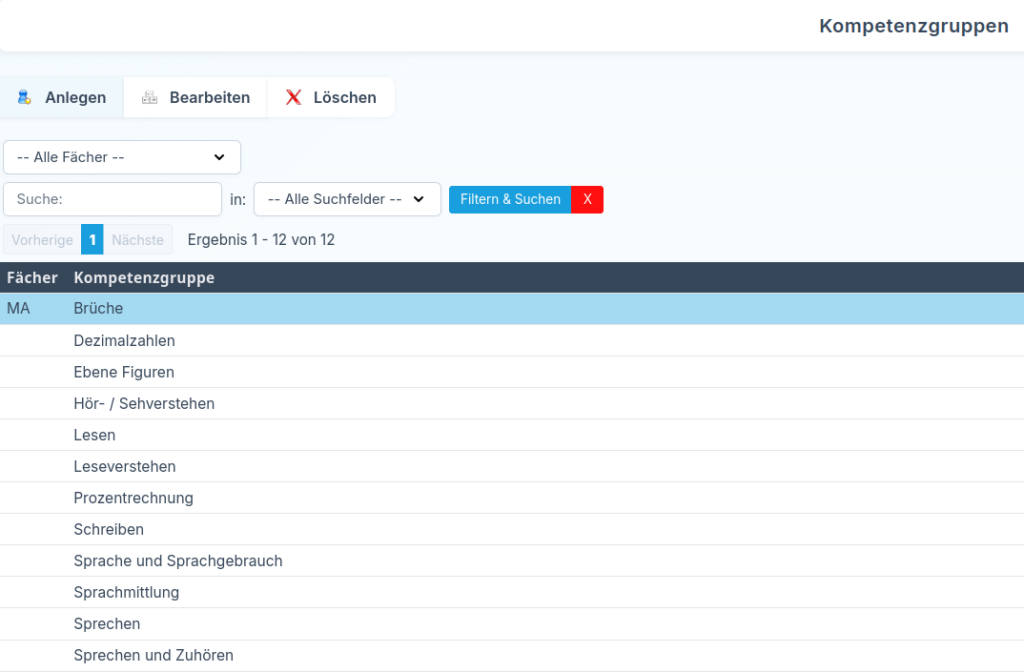Expand the Alle Suchfelder dropdown

click(347, 199)
